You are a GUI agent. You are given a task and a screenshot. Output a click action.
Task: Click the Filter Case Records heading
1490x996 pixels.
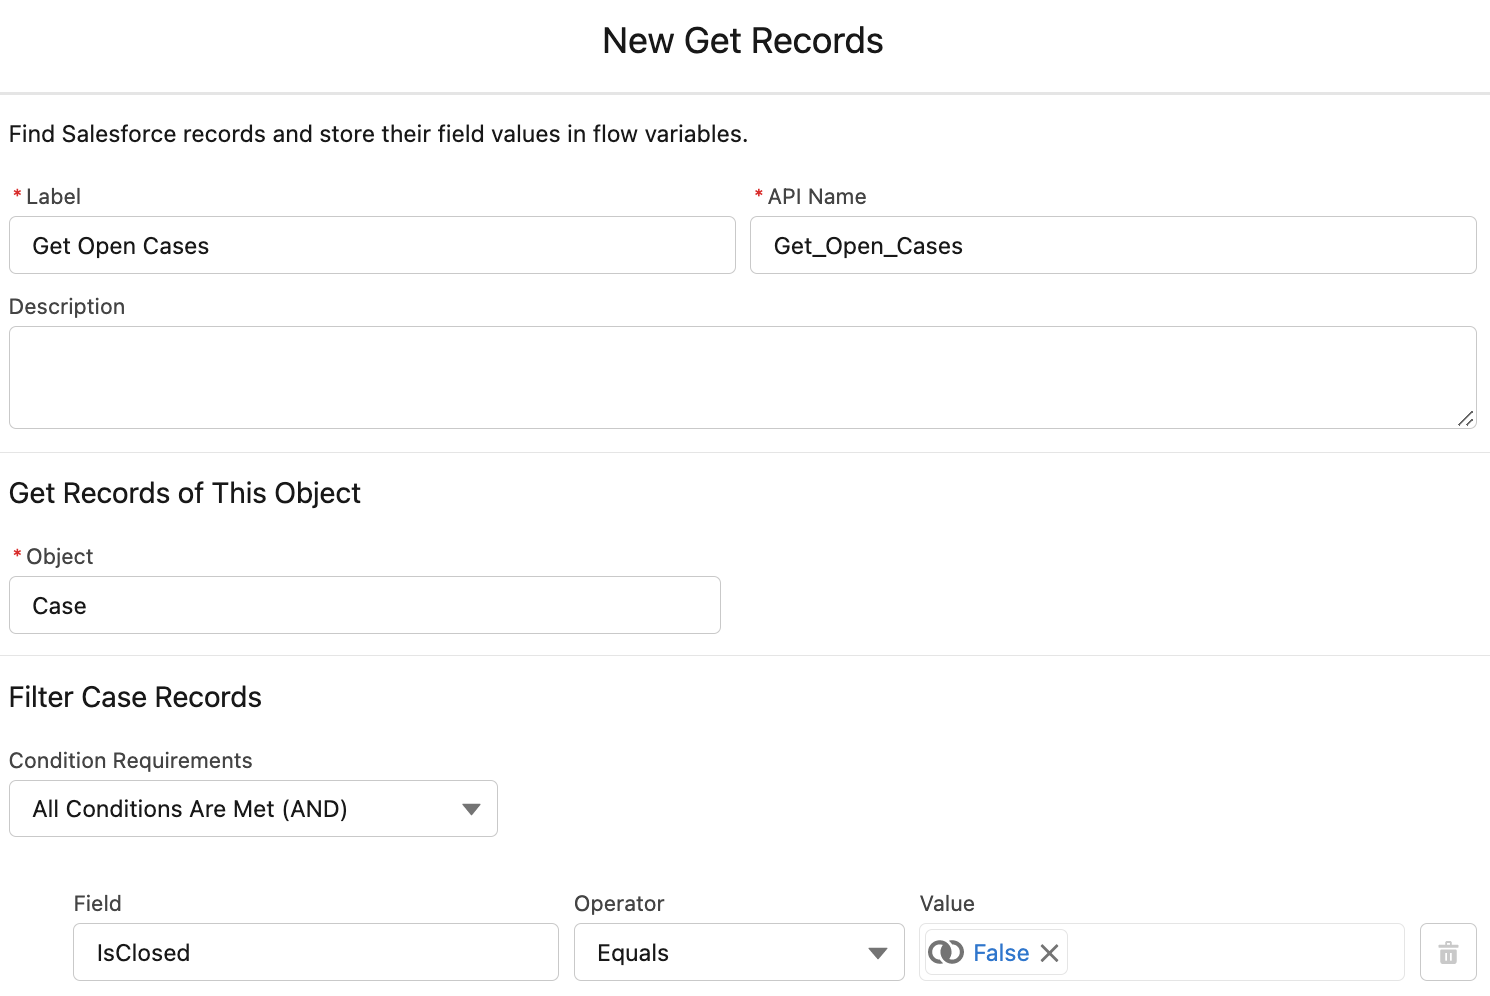click(x=135, y=697)
